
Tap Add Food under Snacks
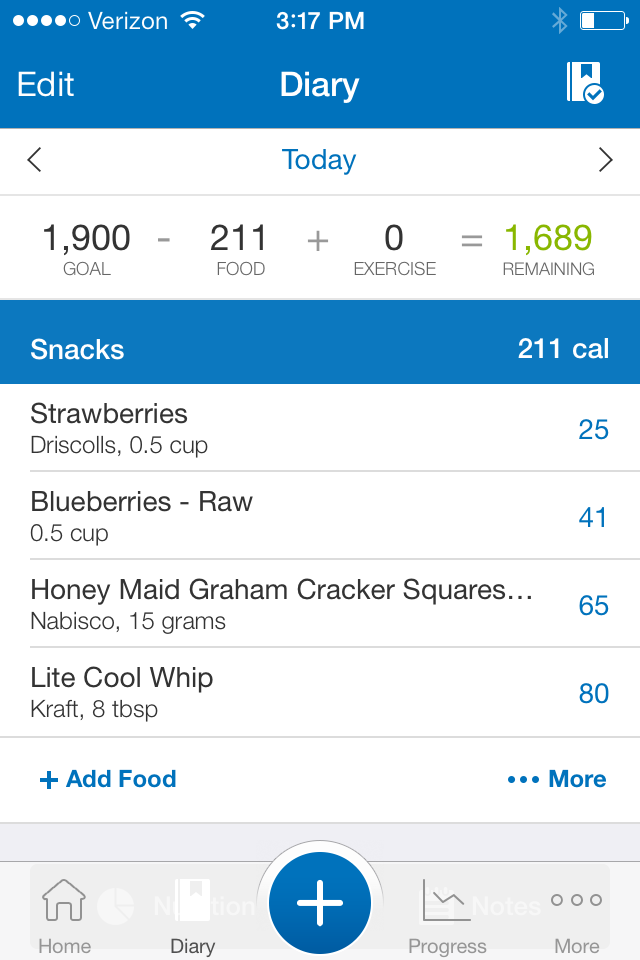(108, 779)
